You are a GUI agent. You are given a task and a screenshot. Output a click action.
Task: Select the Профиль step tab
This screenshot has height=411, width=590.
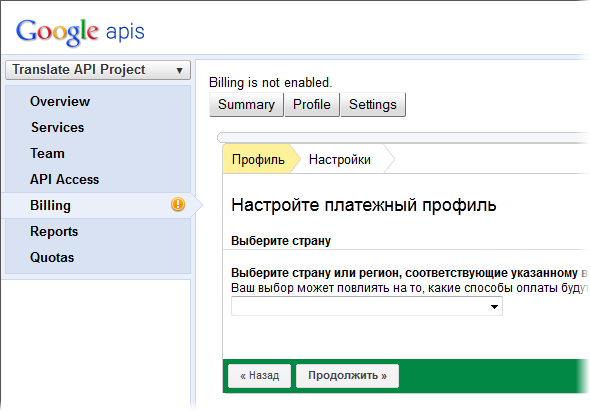click(259, 159)
